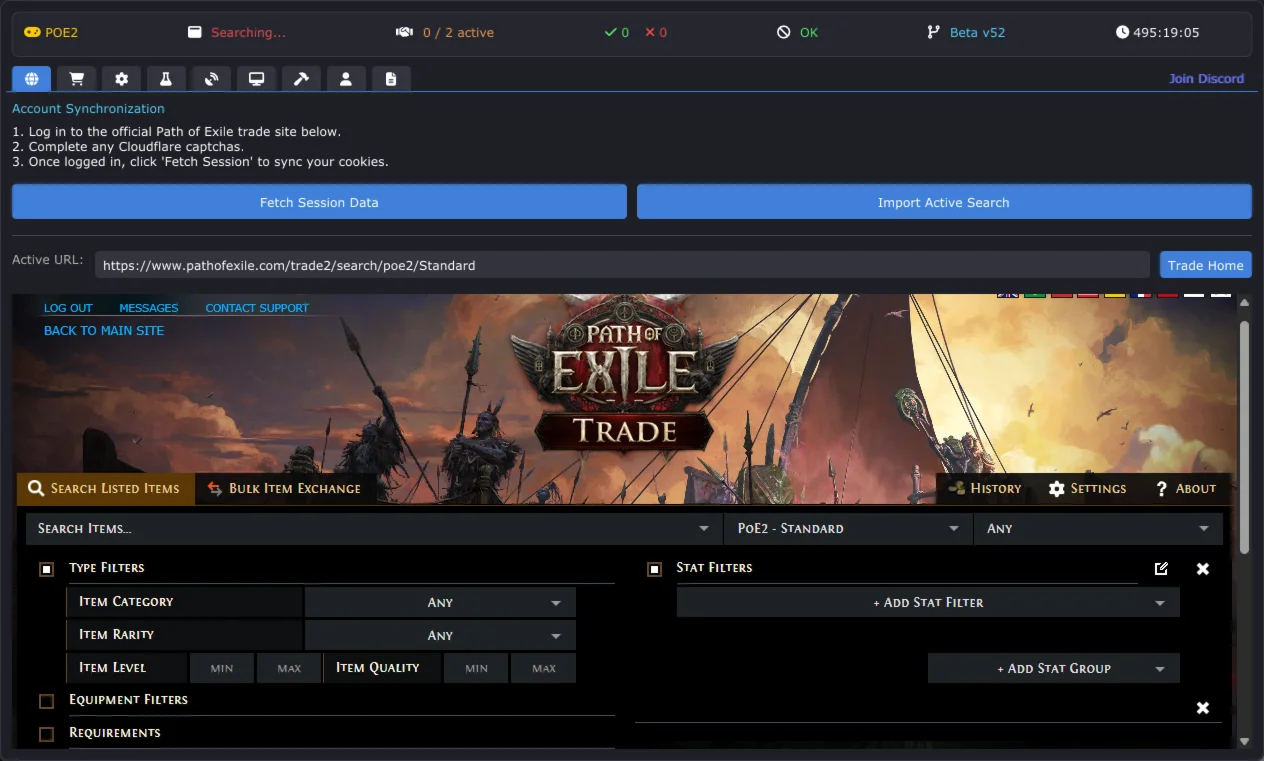Open the History tab label
This screenshot has width=1264, height=761.
click(996, 488)
